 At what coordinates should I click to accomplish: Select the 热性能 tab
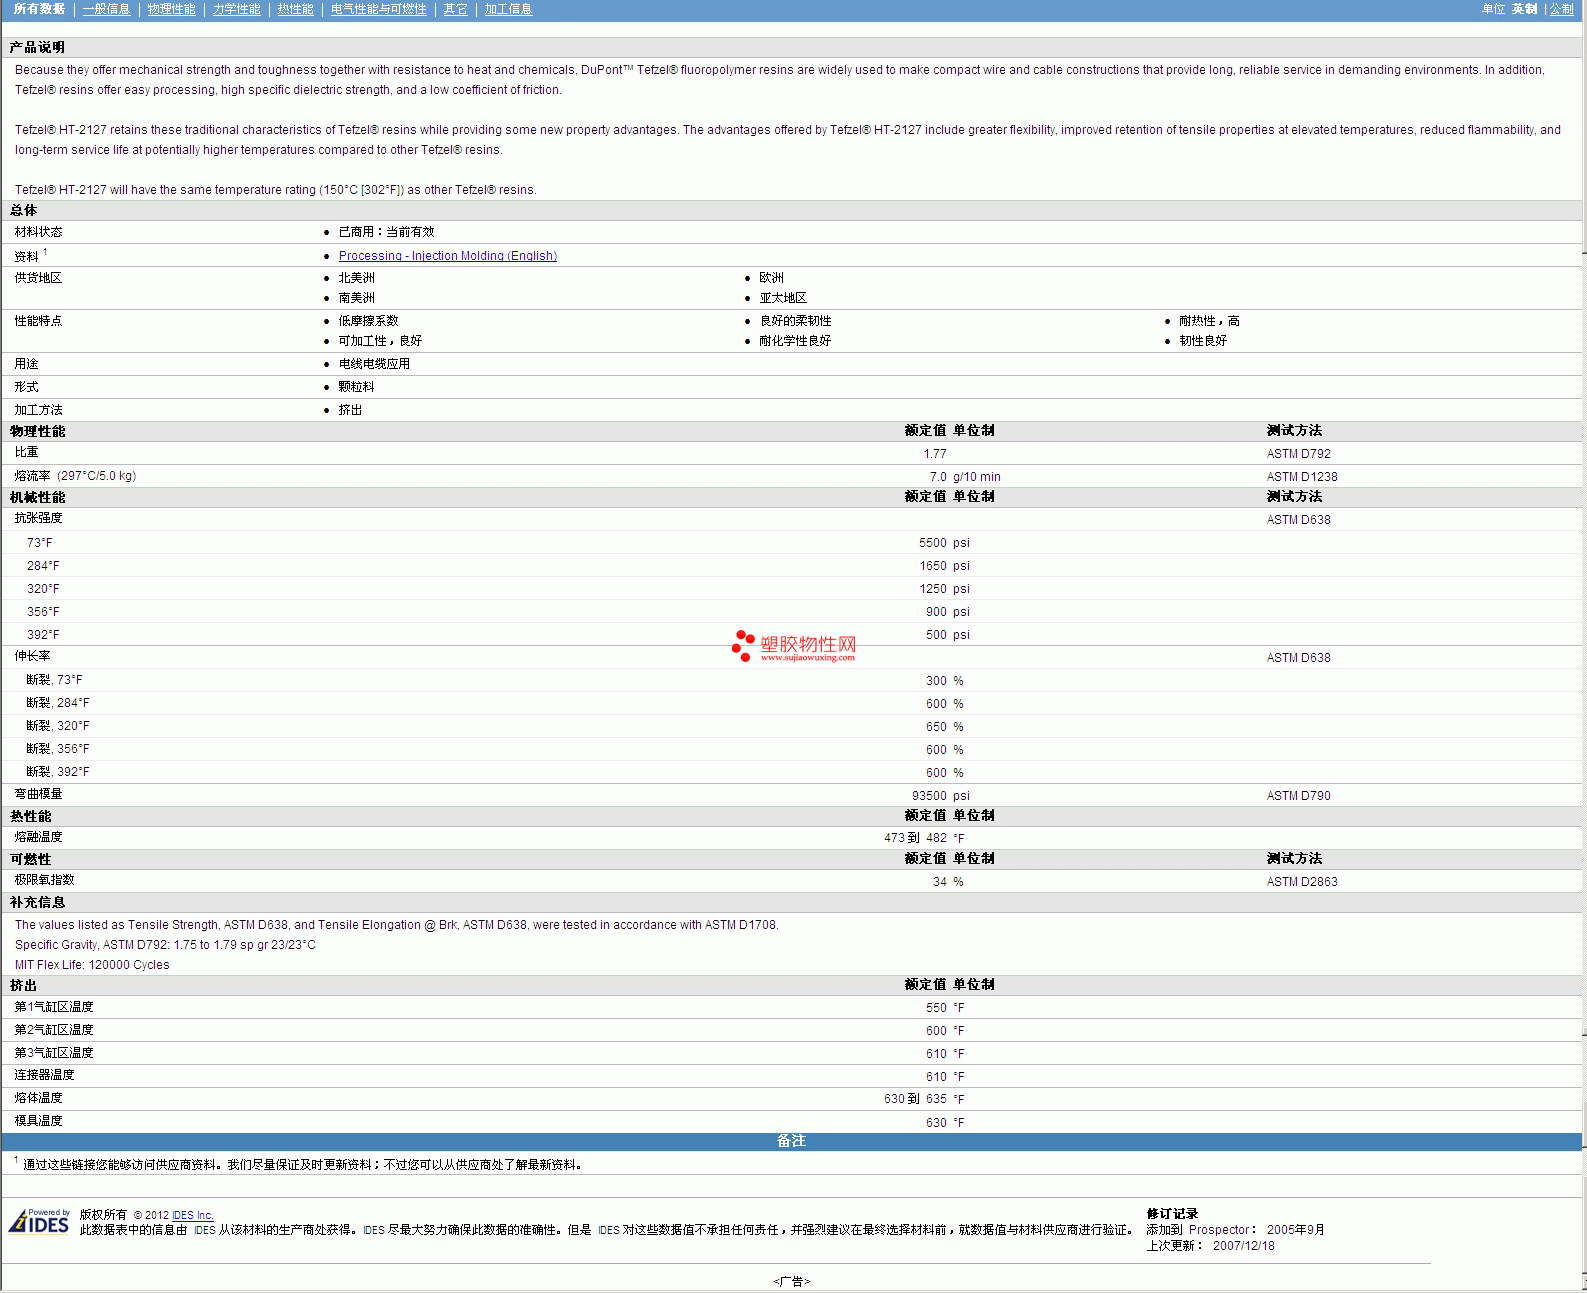click(295, 9)
